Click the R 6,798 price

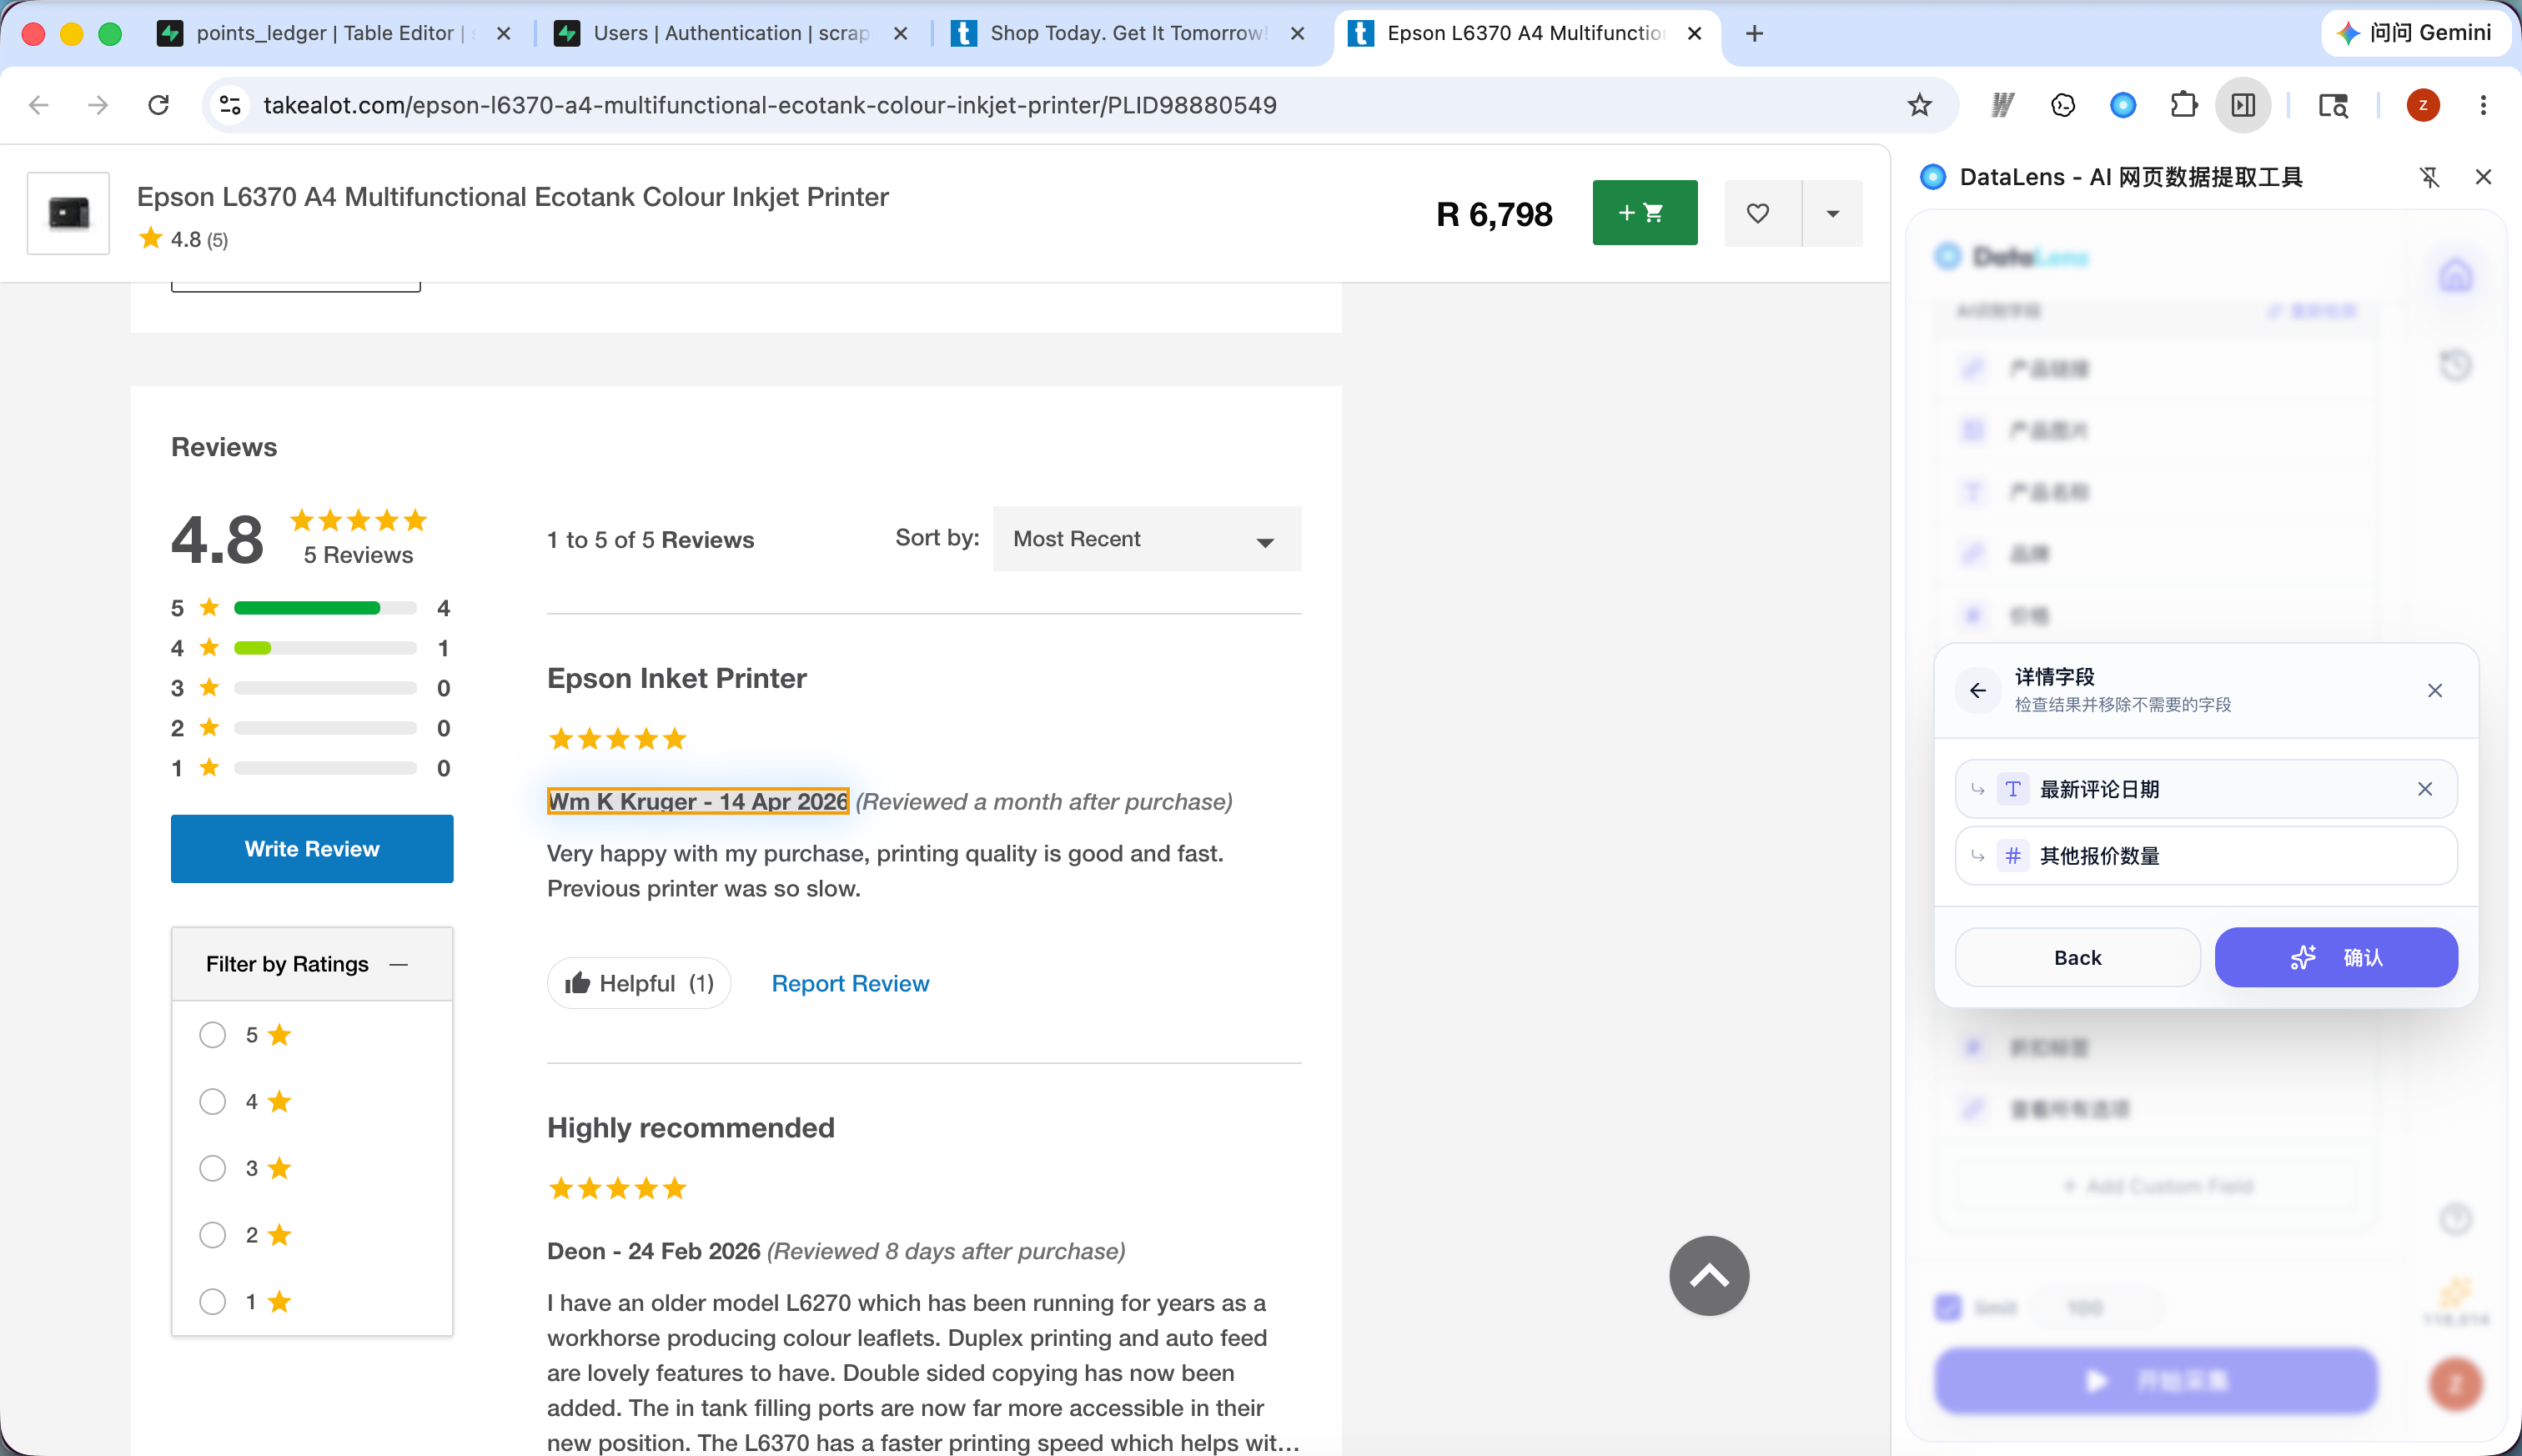coord(1494,214)
